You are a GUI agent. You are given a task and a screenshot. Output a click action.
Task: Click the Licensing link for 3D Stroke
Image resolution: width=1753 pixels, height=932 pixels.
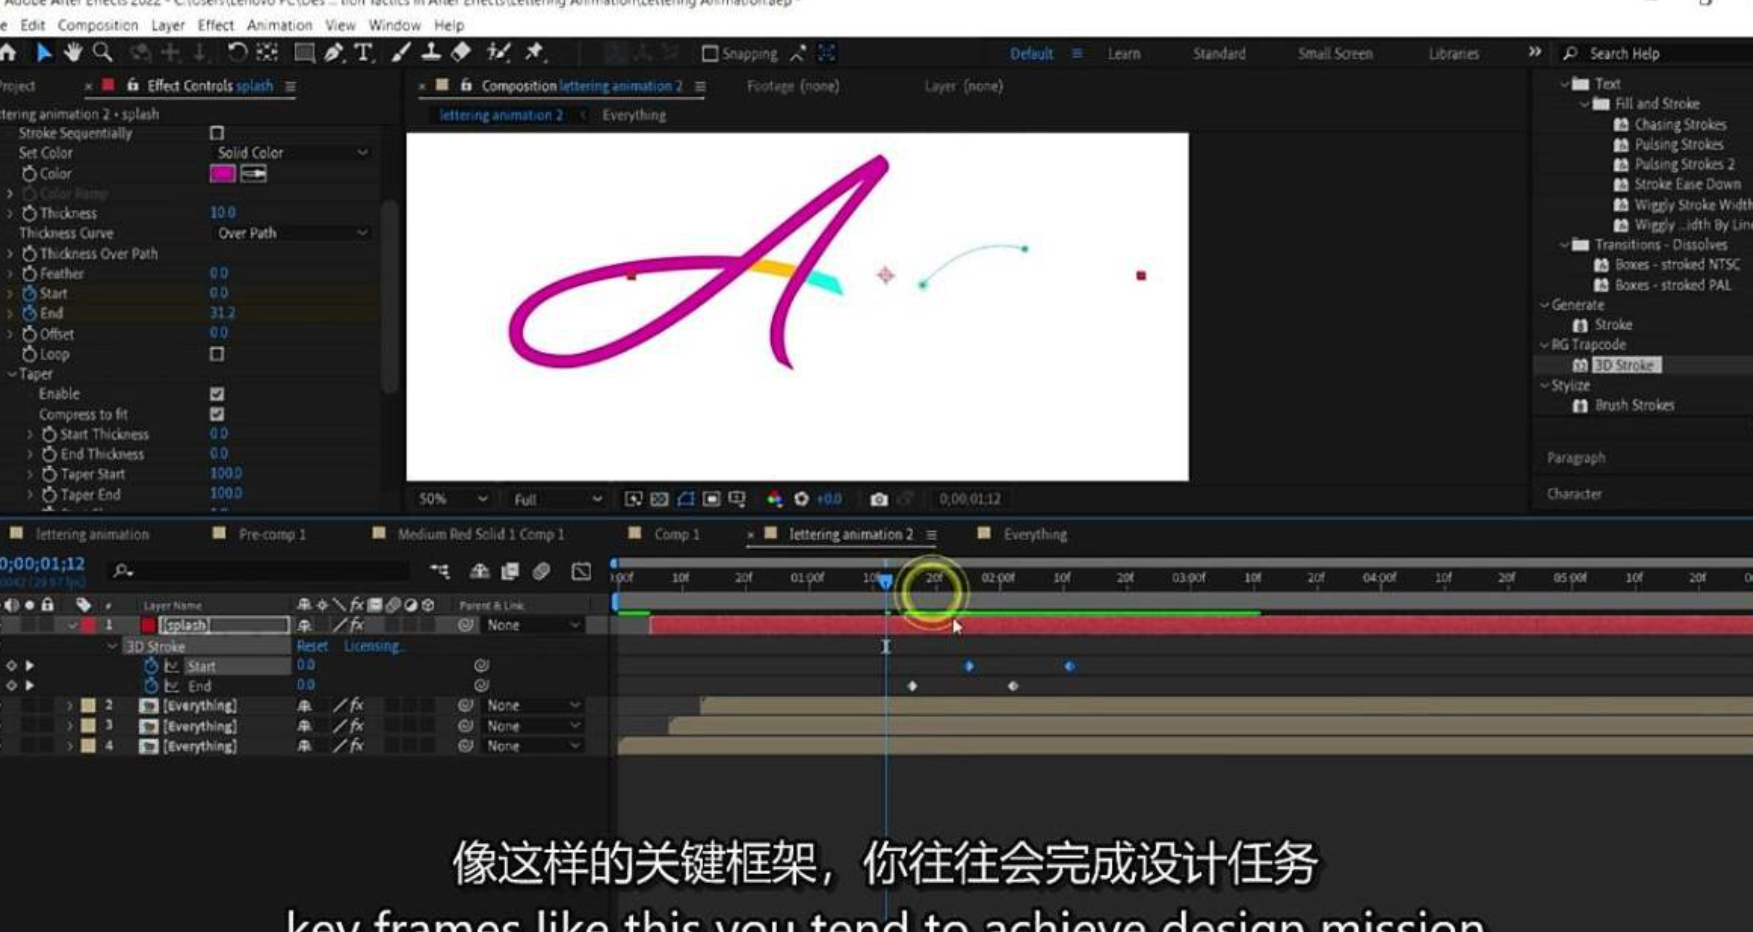pos(372,647)
